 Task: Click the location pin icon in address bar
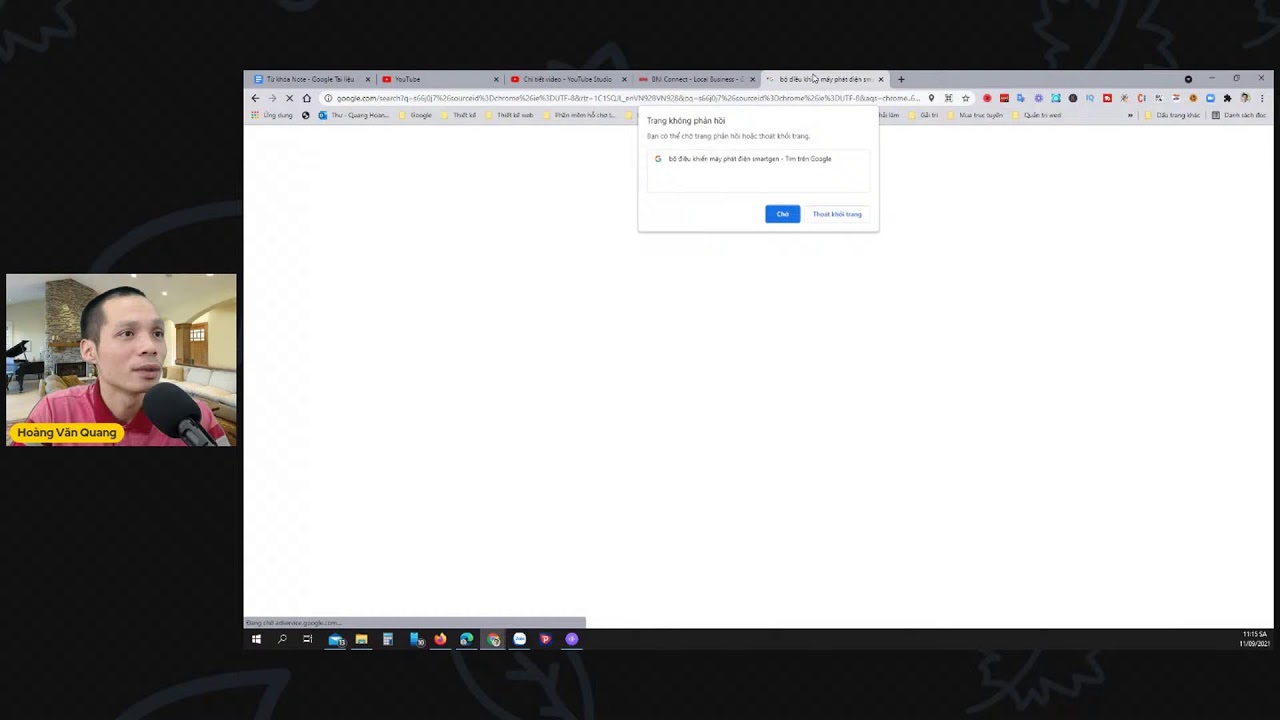(x=931, y=98)
